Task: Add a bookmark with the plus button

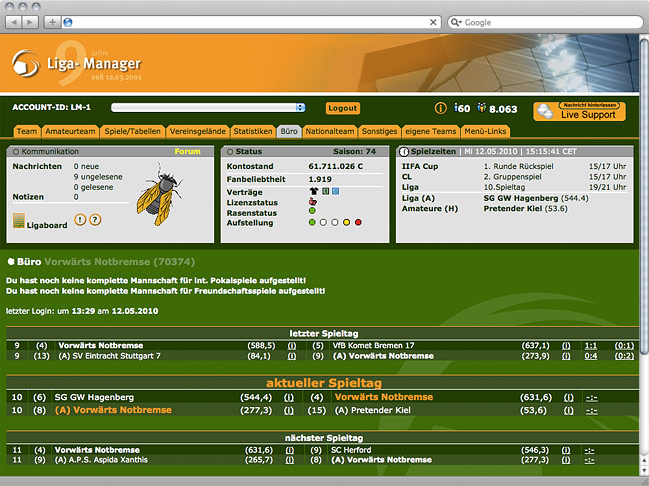Action: click(53, 22)
